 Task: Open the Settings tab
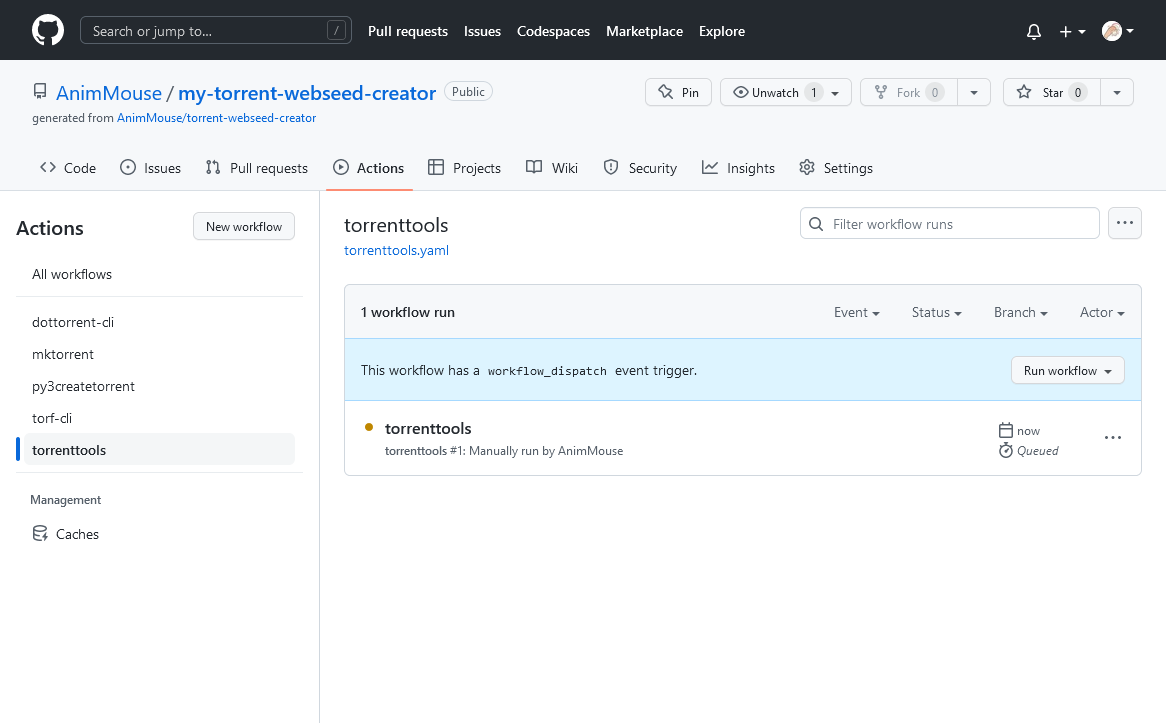tap(836, 168)
